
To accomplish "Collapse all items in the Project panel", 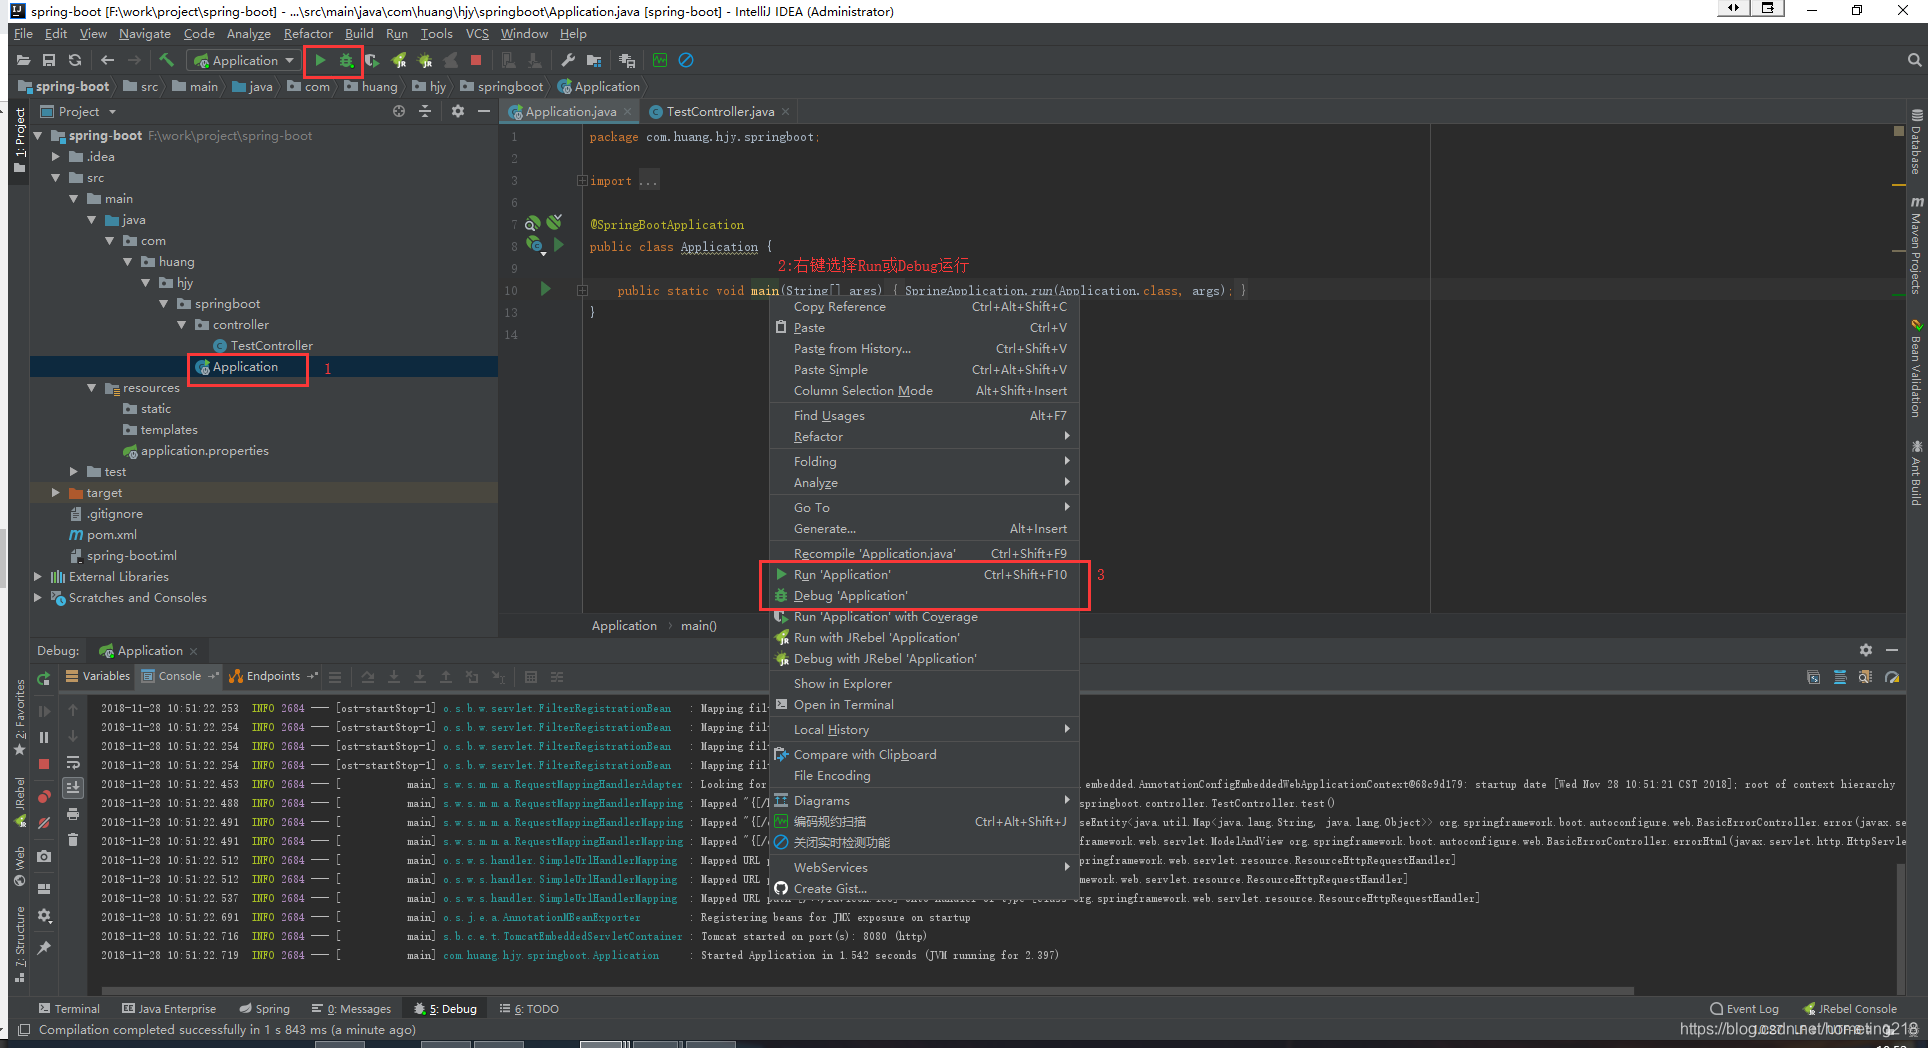I will coord(425,111).
